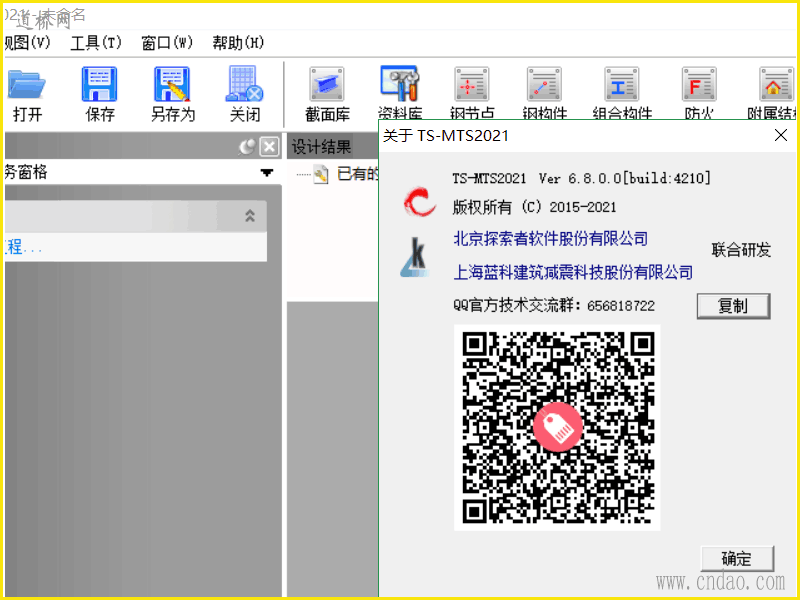Click the 程... project link in task pane
This screenshot has height=600, width=800.
(22, 247)
